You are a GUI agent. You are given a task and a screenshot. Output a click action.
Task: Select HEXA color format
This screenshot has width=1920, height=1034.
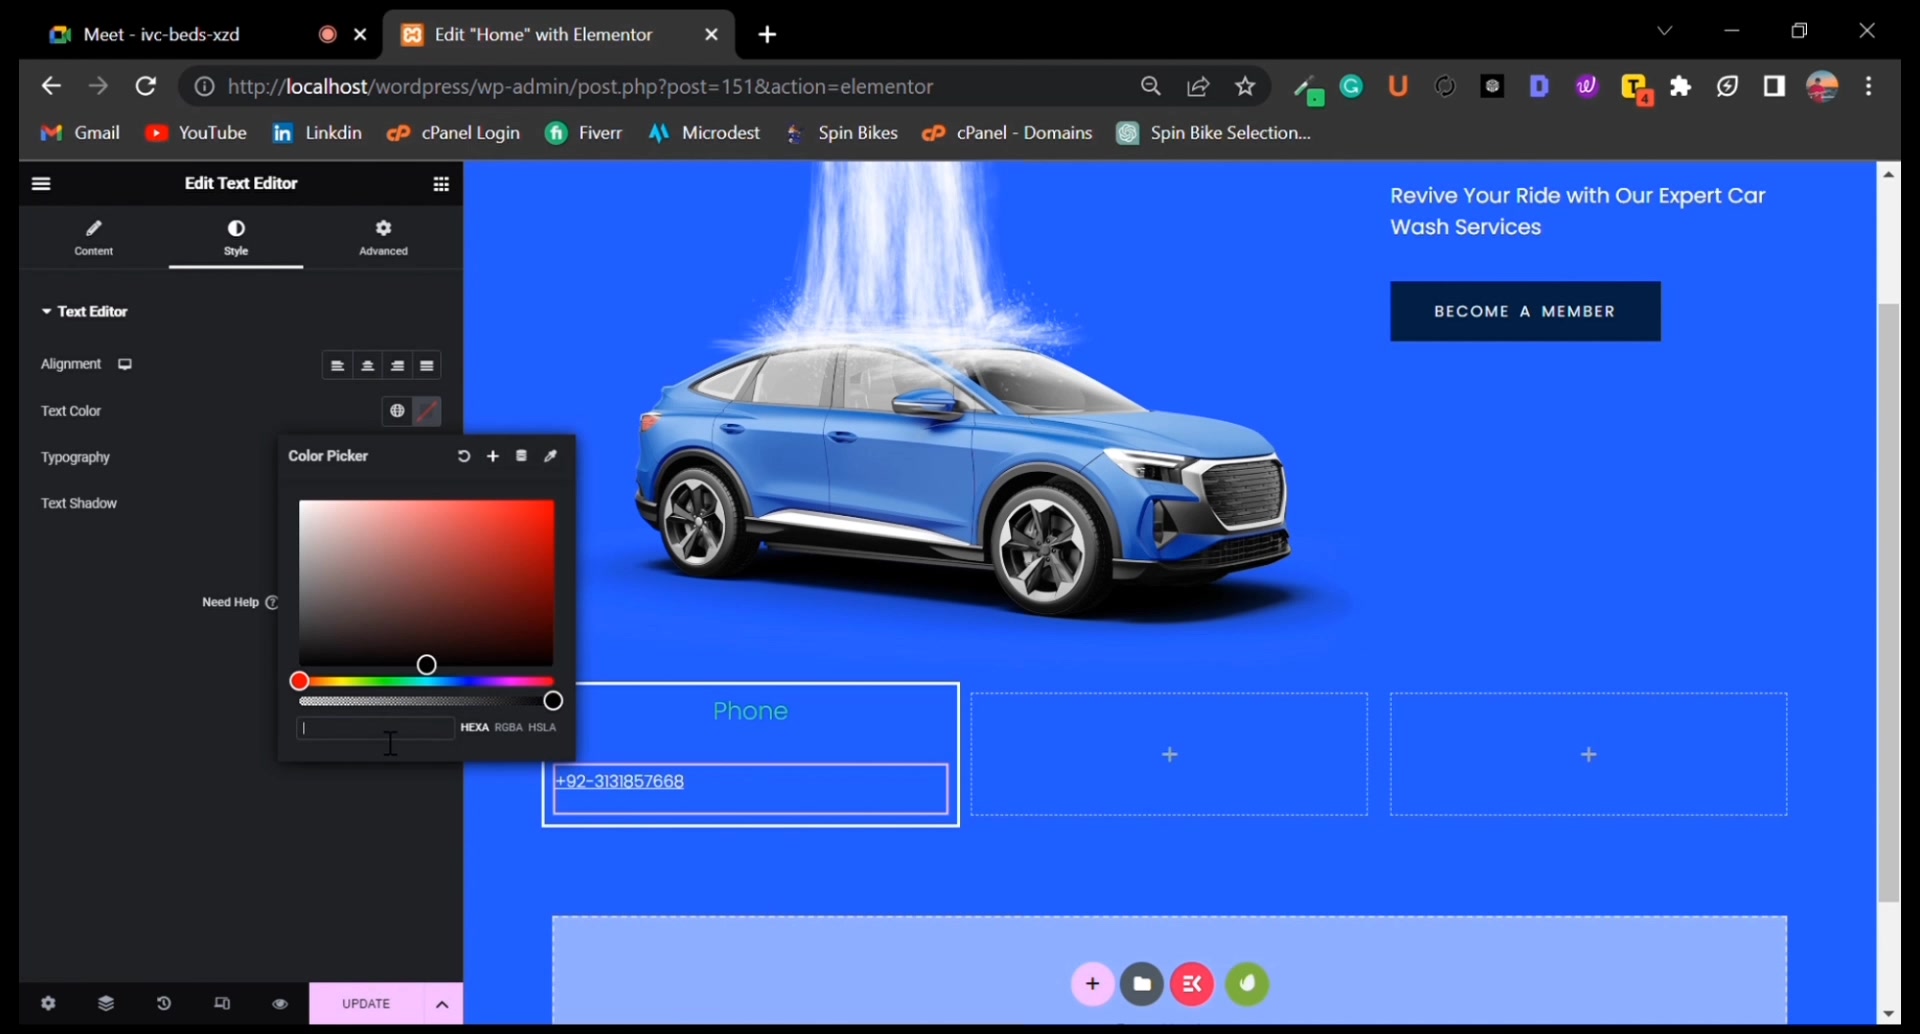(474, 728)
